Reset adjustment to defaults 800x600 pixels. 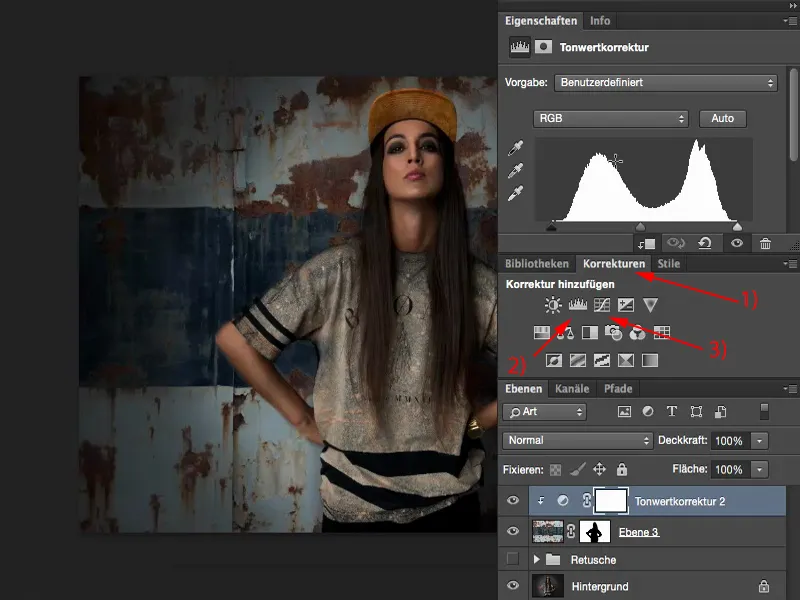click(705, 243)
